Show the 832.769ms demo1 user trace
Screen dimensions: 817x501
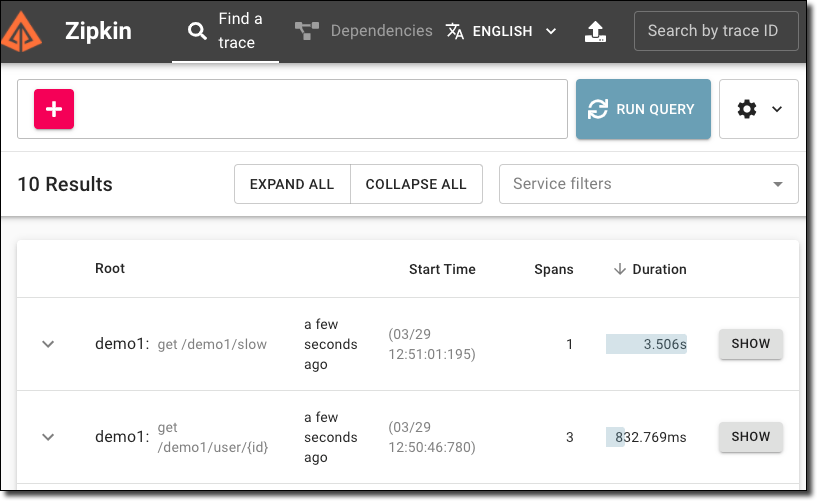pyautogui.click(x=750, y=437)
